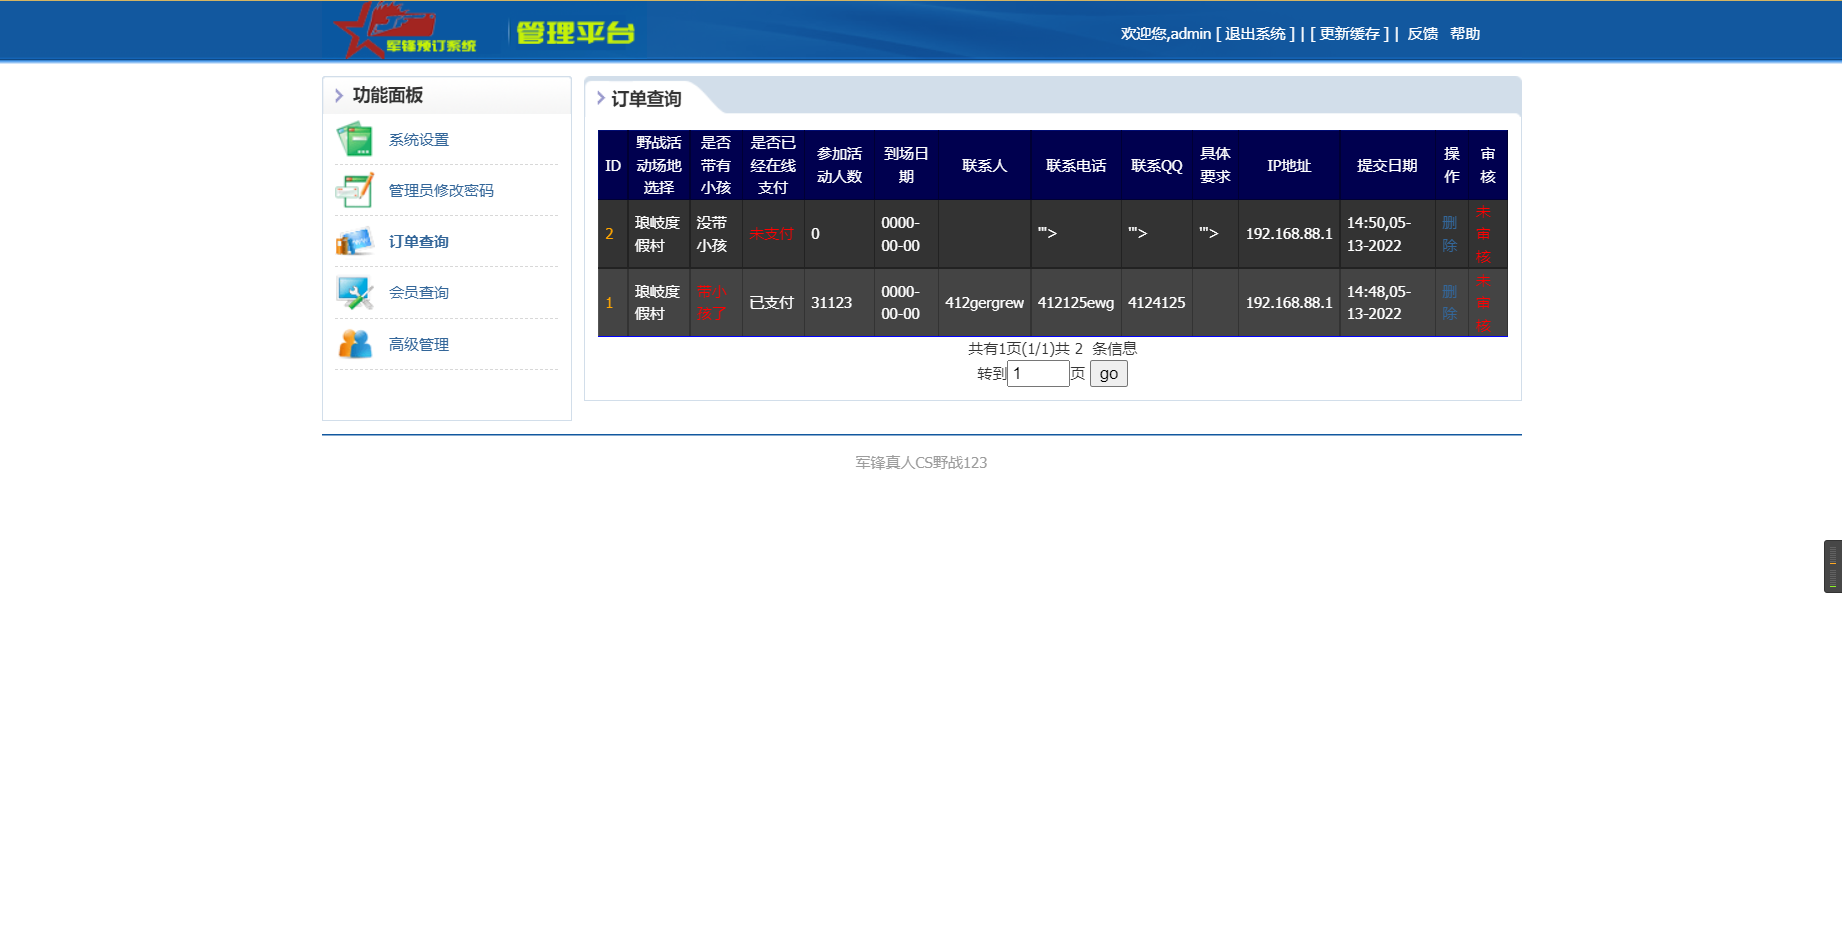1842x952 pixels.
Task: Click the 管理平台 header title
Action: tap(575, 33)
